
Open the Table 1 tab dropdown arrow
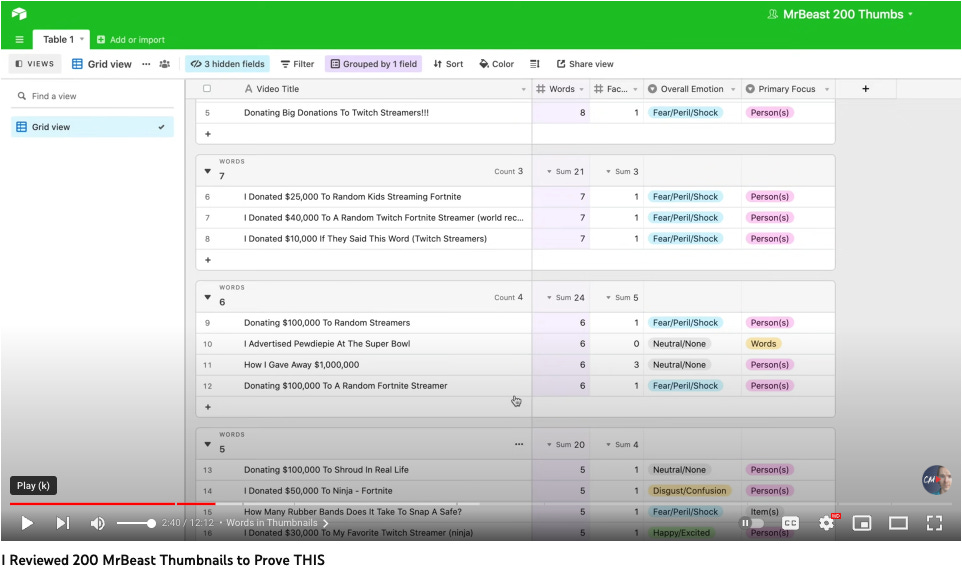coord(82,39)
